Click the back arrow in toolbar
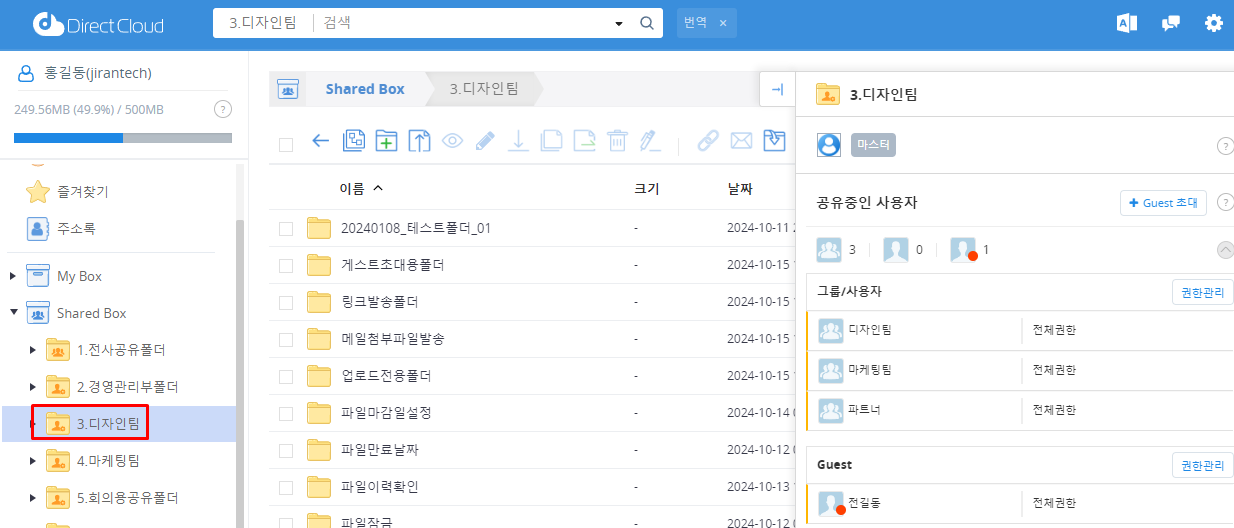1234x528 pixels. pos(320,141)
